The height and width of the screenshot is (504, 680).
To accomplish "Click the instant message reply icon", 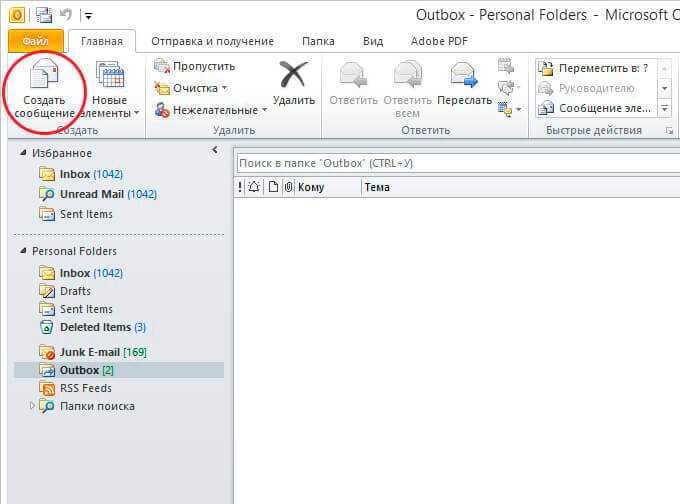I will pyautogui.click(x=506, y=88).
